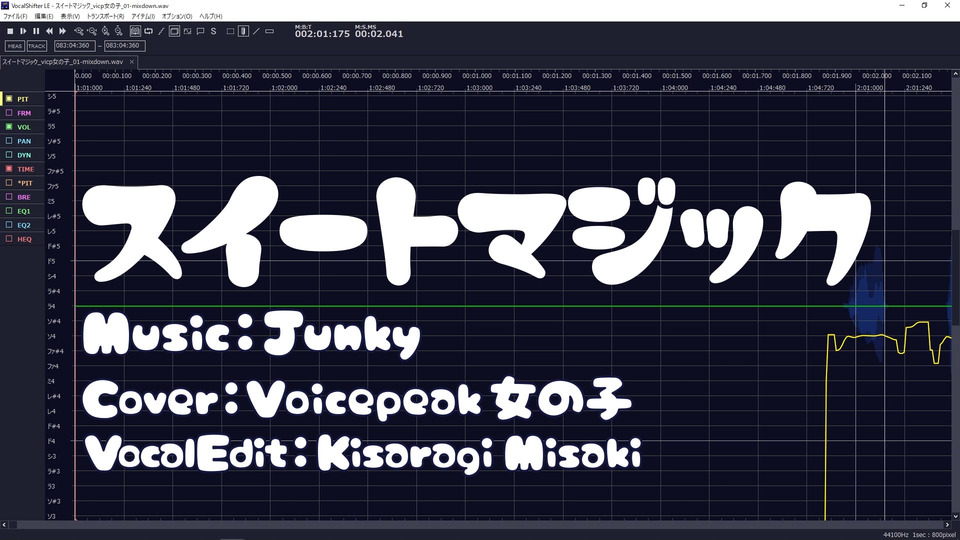This screenshot has height=540, width=960.
Task: Open the オプション(O) menu
Action: click(x=177, y=17)
